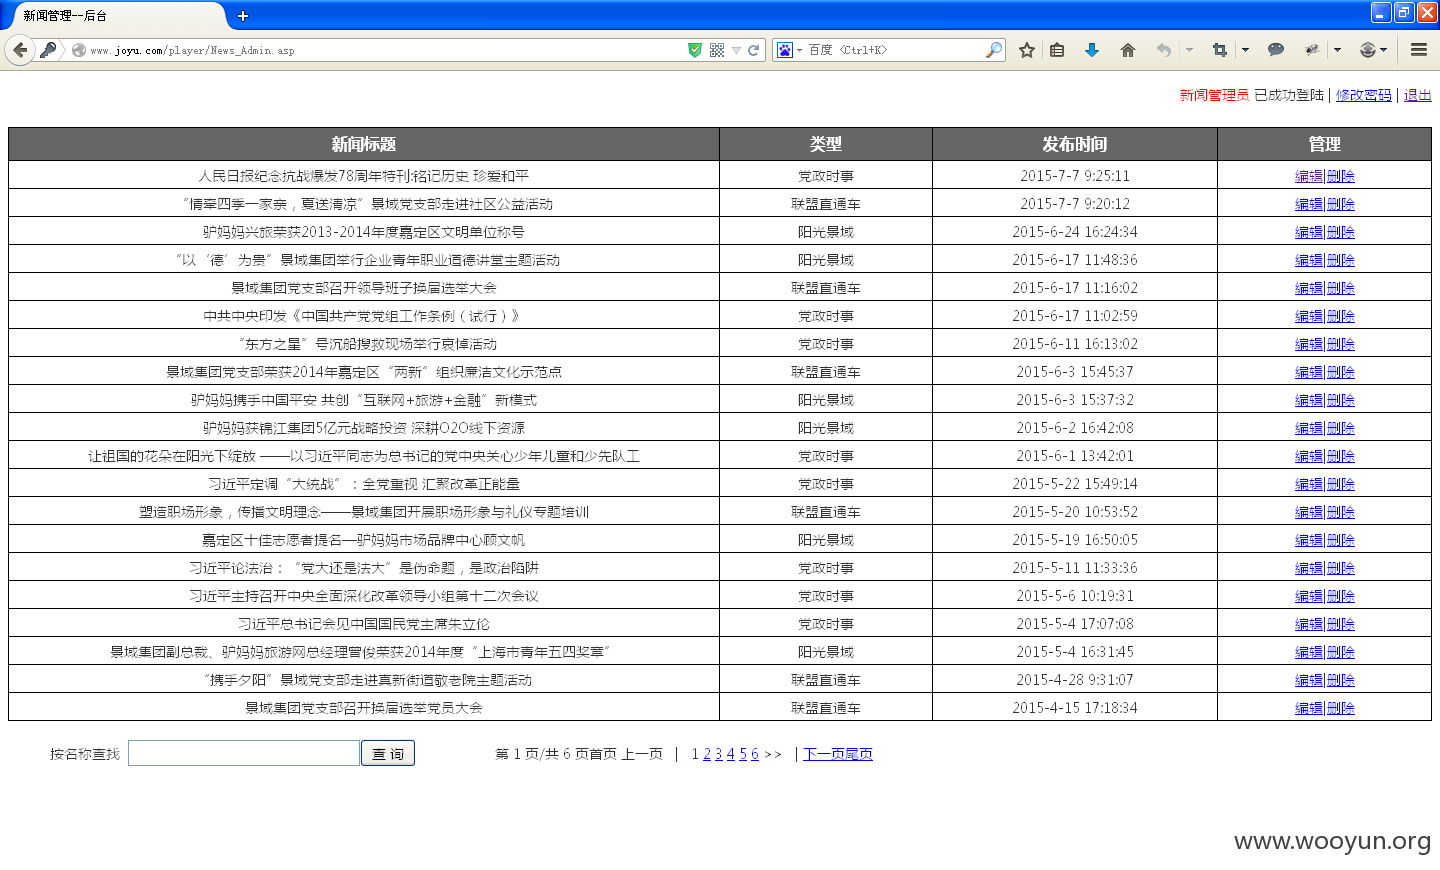Click 编辑 for the 习近平定调 news row

click(x=1309, y=484)
